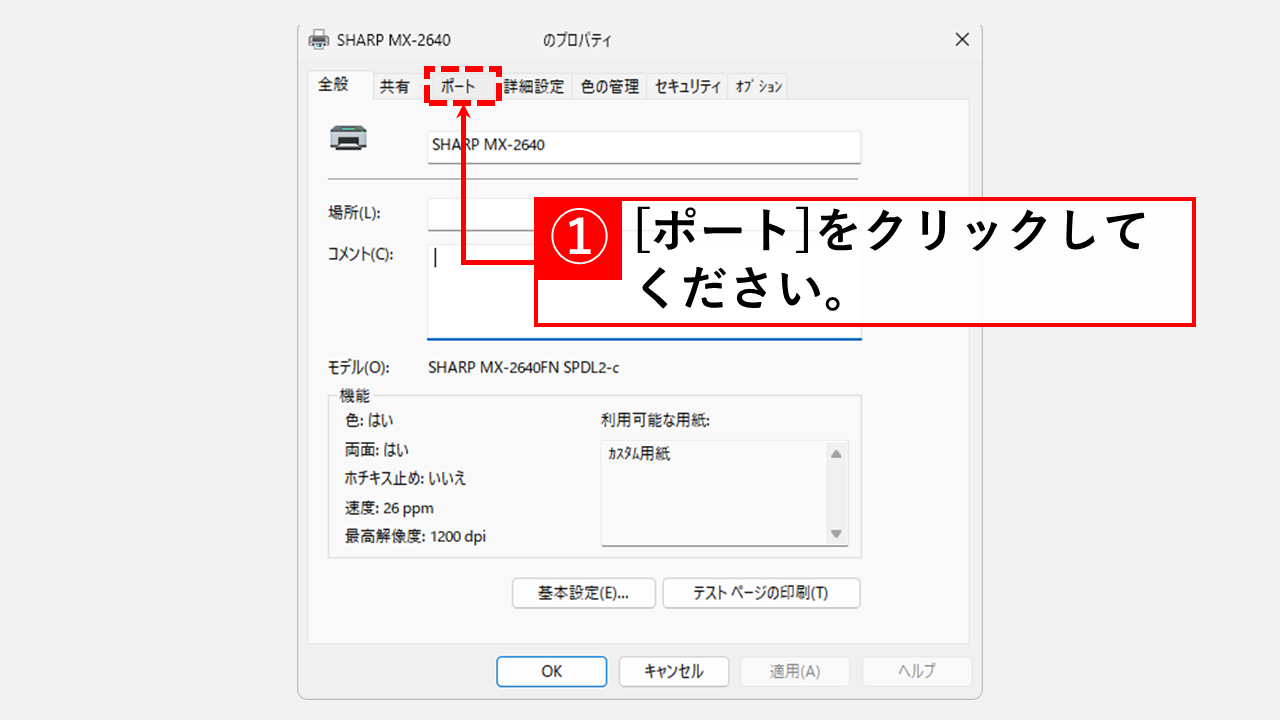Click the scrollbar of the 利用可能な用紙 list
1280x720 pixels.
[836, 490]
